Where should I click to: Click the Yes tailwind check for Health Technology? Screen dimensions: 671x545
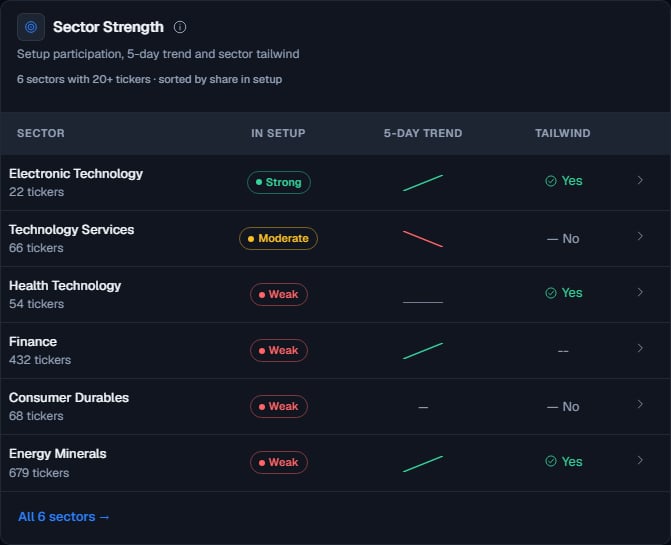coord(564,293)
